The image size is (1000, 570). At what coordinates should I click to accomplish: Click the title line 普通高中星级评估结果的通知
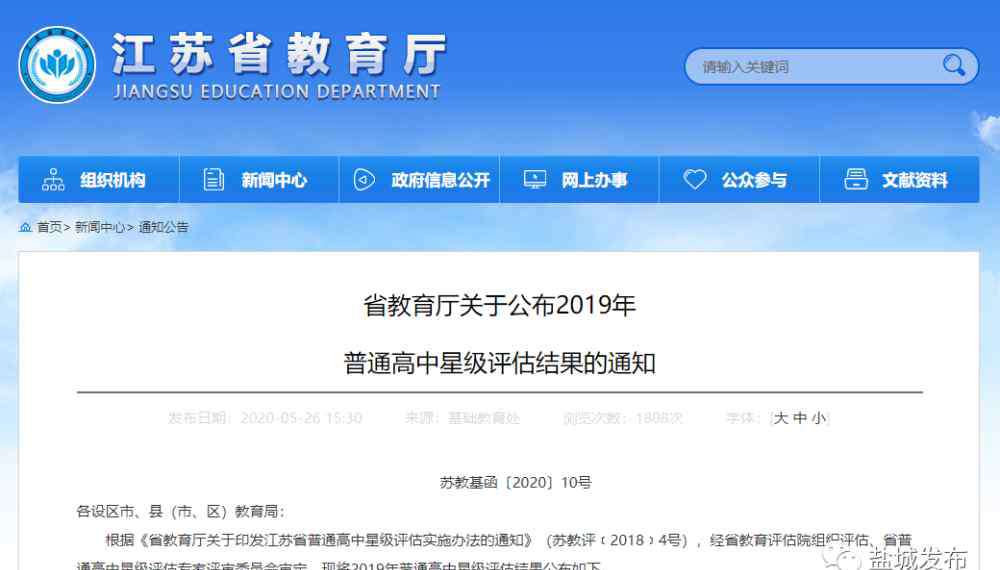499,363
